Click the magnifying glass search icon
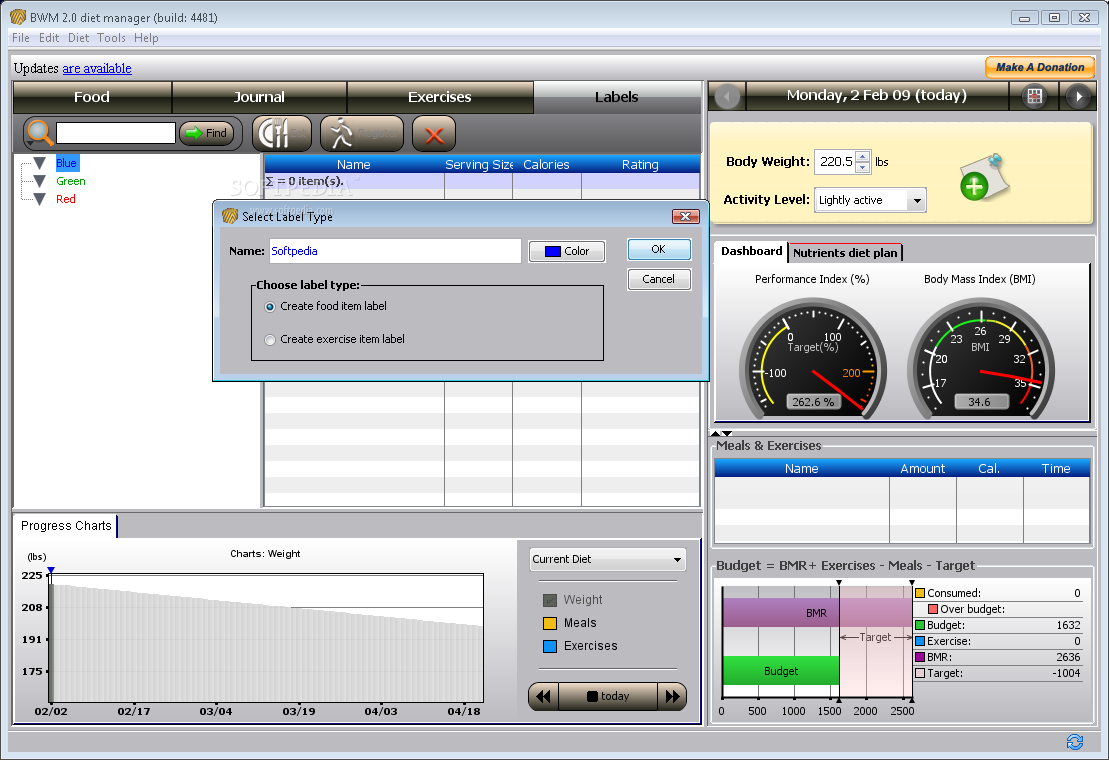1109x760 pixels. tap(39, 133)
